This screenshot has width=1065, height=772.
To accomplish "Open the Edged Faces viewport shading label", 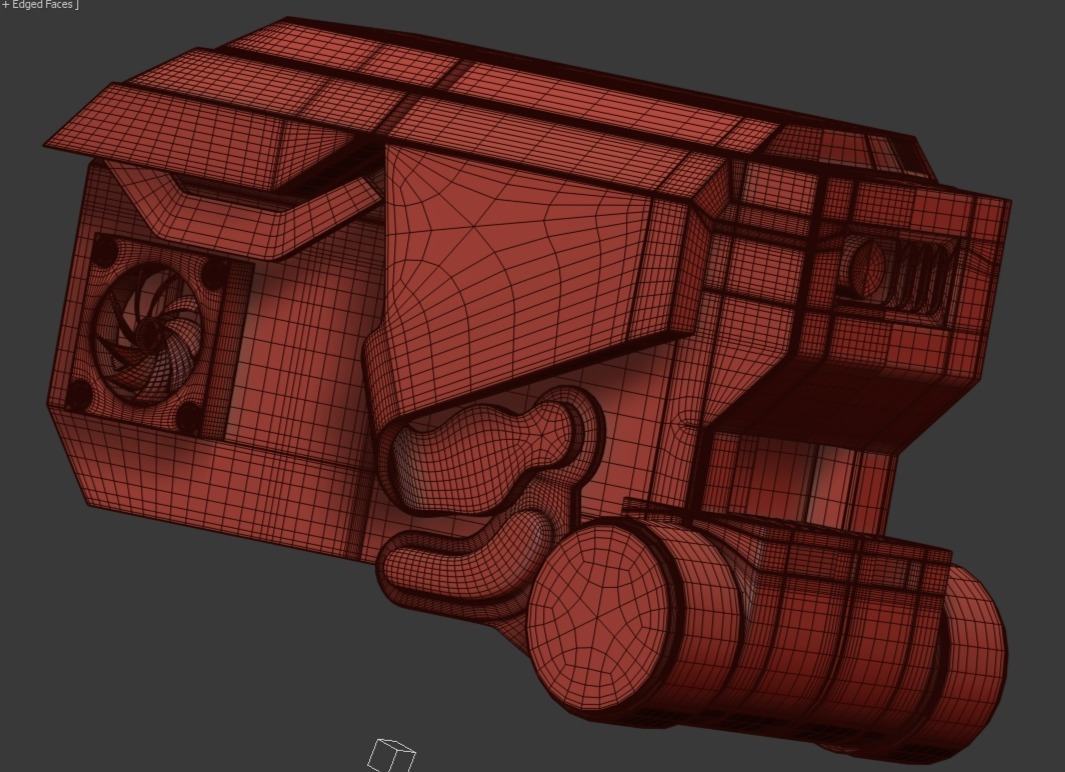I will [42, 5].
